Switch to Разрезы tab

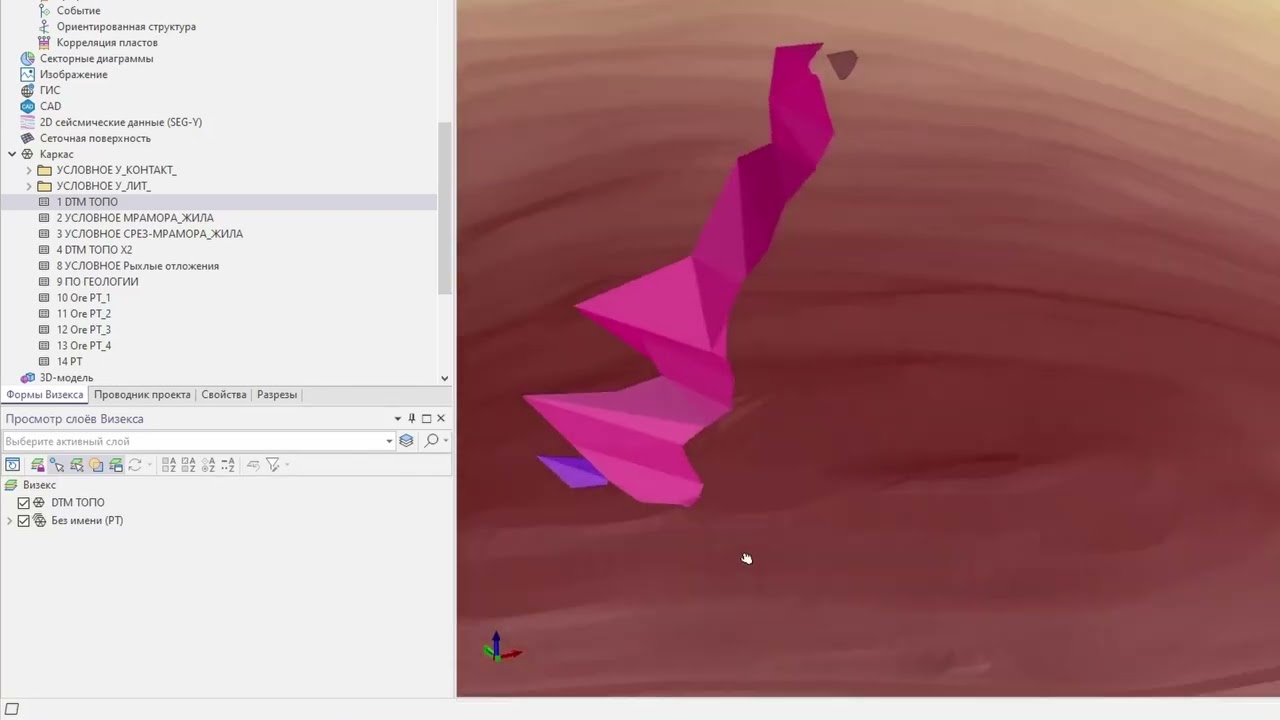coord(277,395)
